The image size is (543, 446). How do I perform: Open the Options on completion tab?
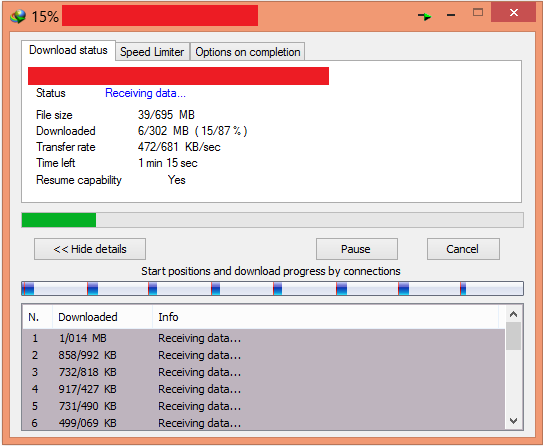click(248, 52)
